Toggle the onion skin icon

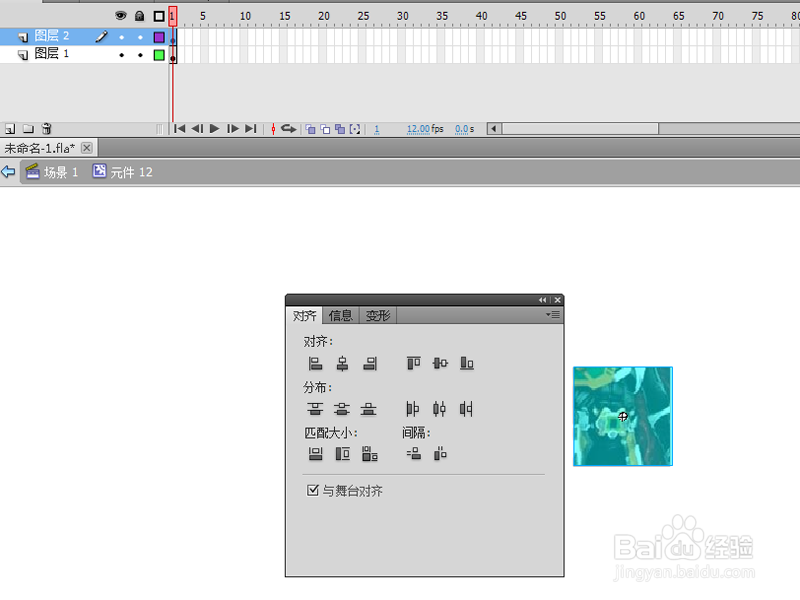[310, 129]
